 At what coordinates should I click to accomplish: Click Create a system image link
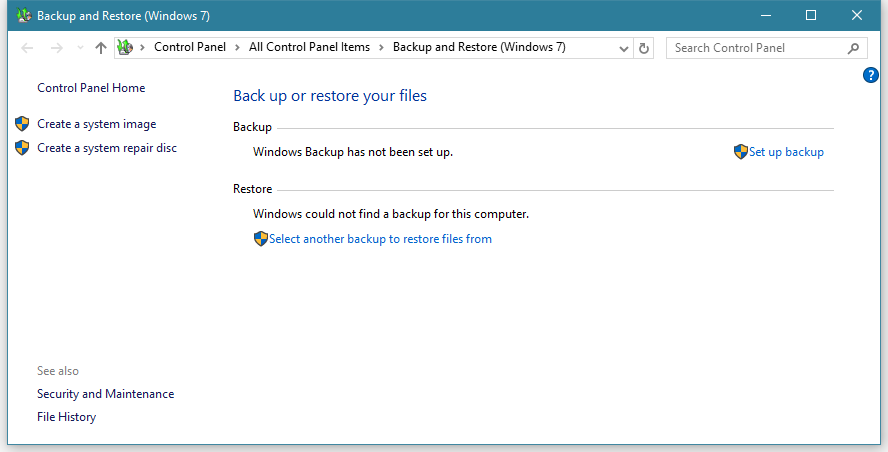96,124
